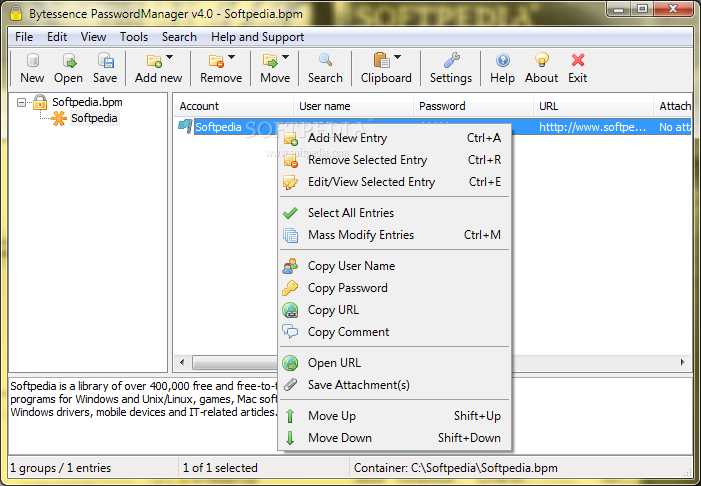
Task: Select Move Down menu entry
Action: 394,438
